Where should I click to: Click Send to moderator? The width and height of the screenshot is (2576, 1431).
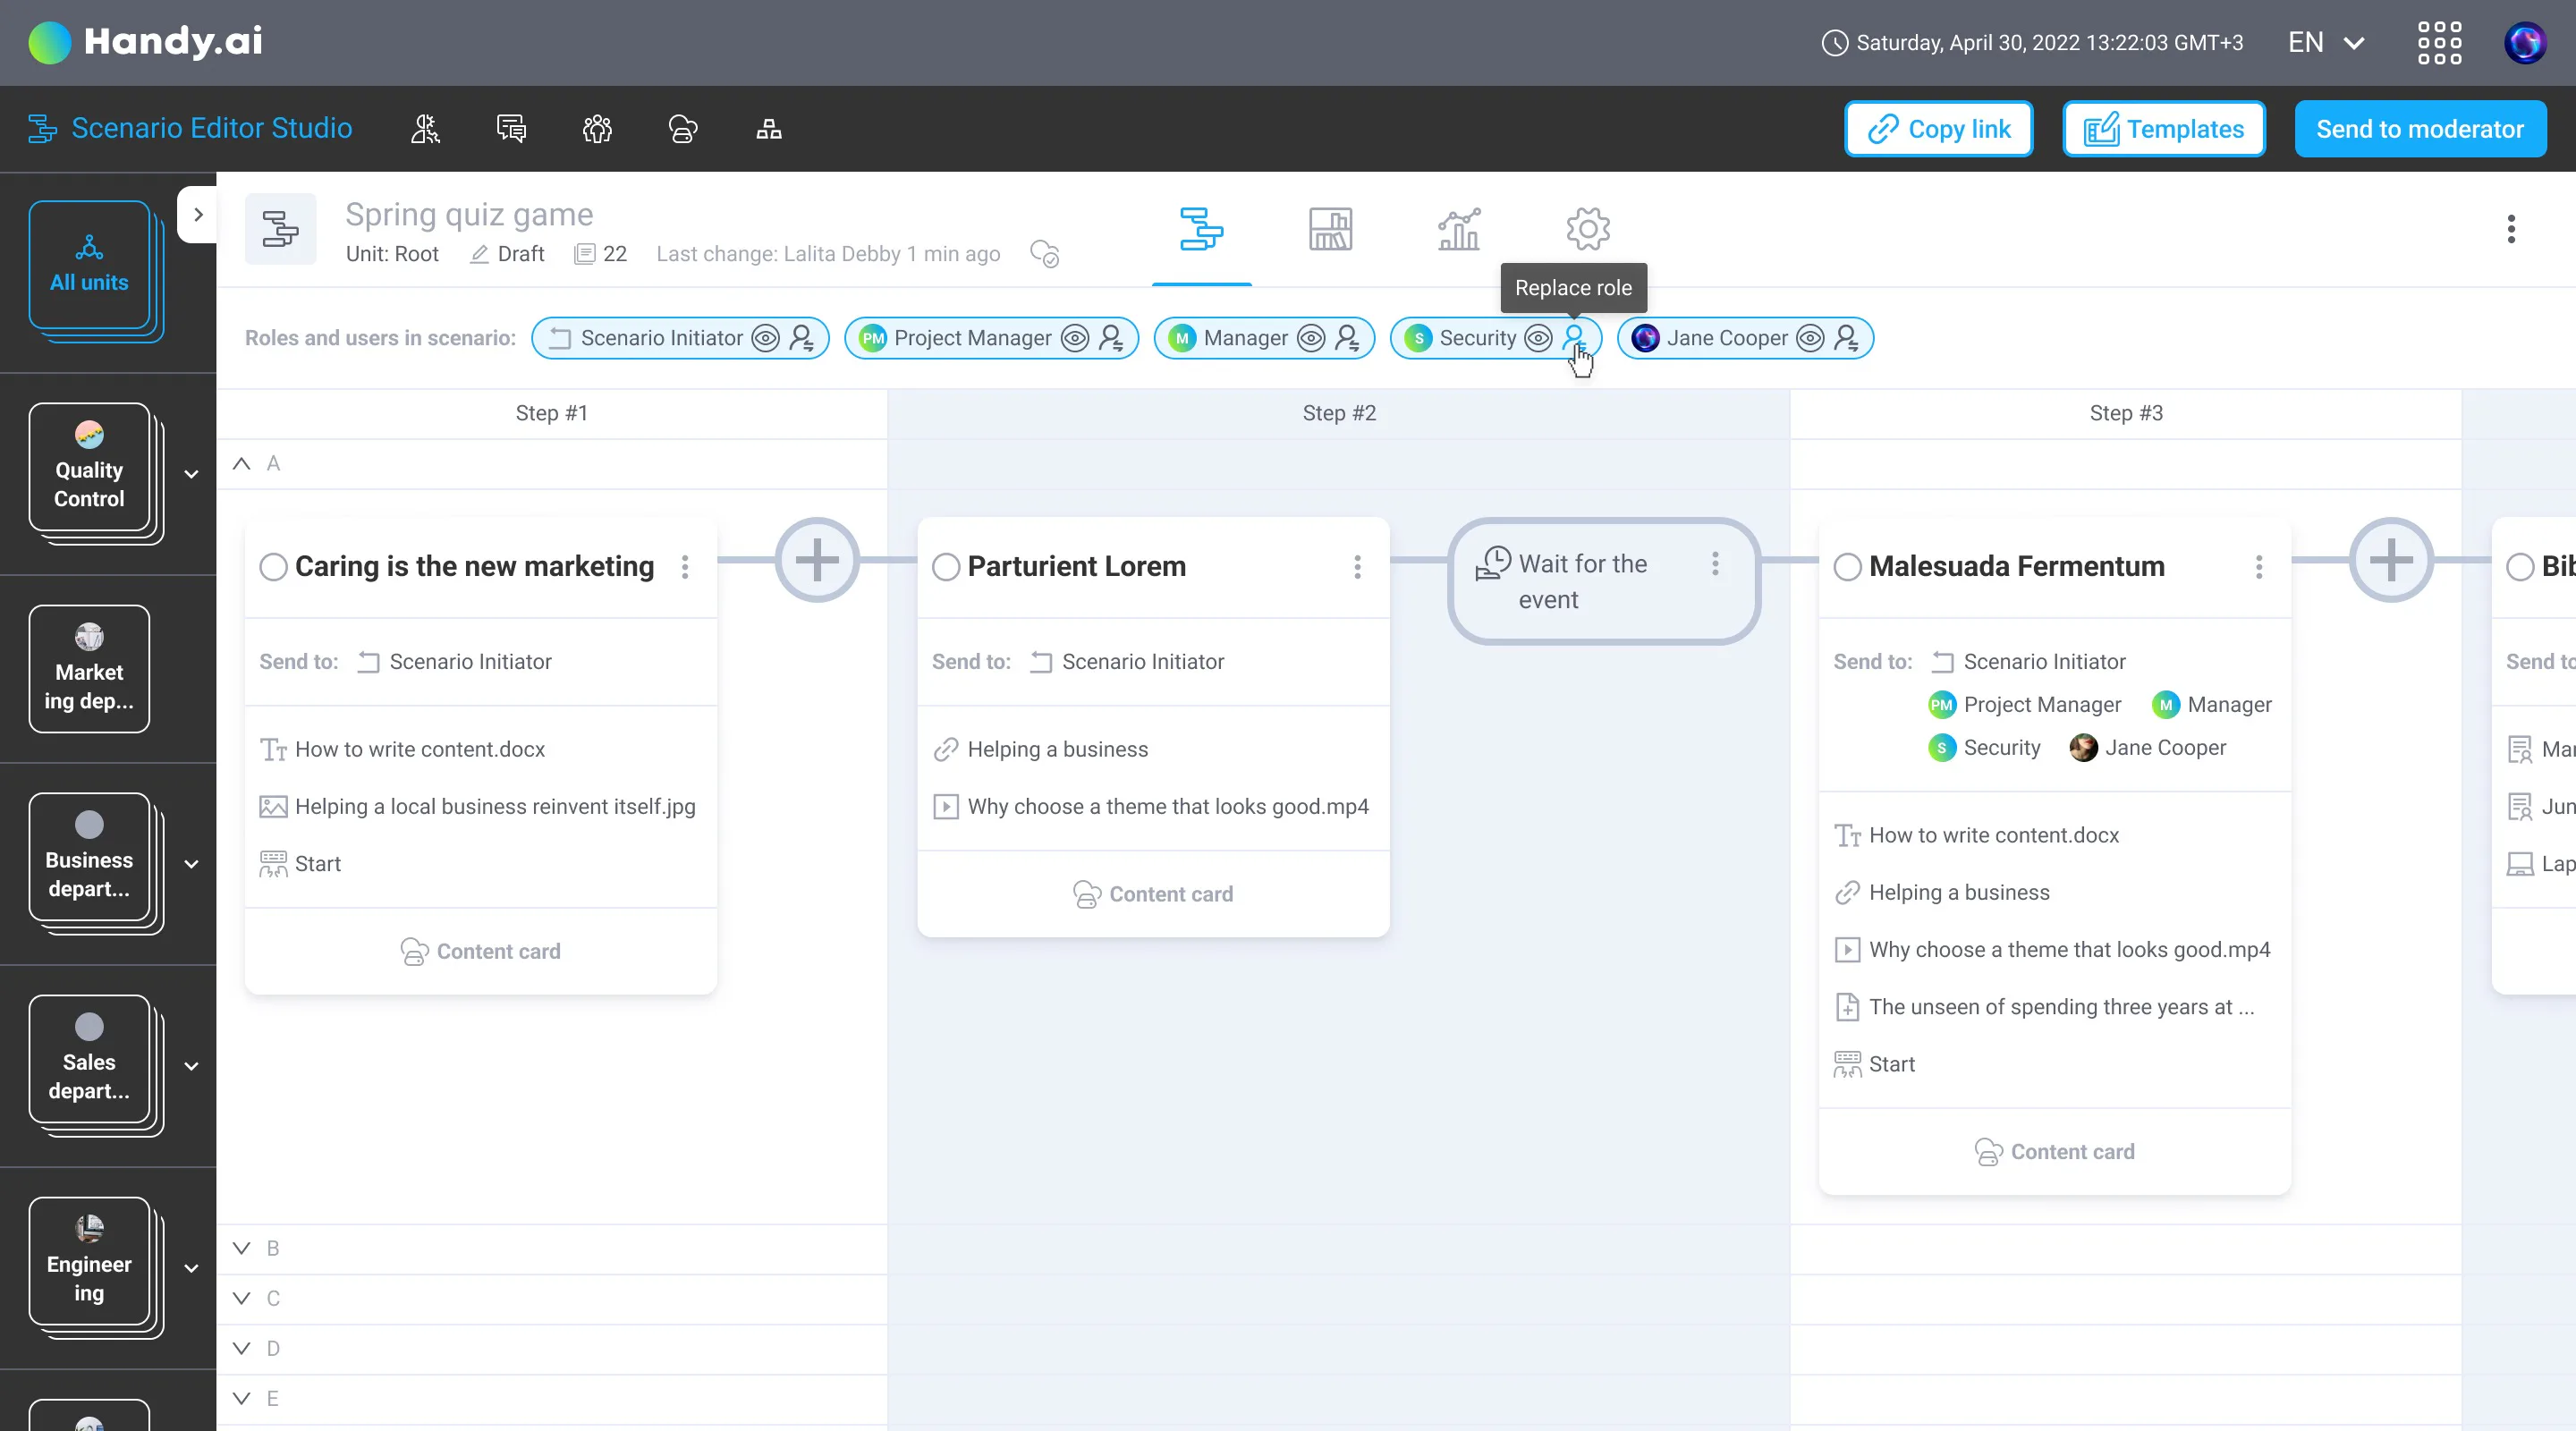[x=2419, y=129]
